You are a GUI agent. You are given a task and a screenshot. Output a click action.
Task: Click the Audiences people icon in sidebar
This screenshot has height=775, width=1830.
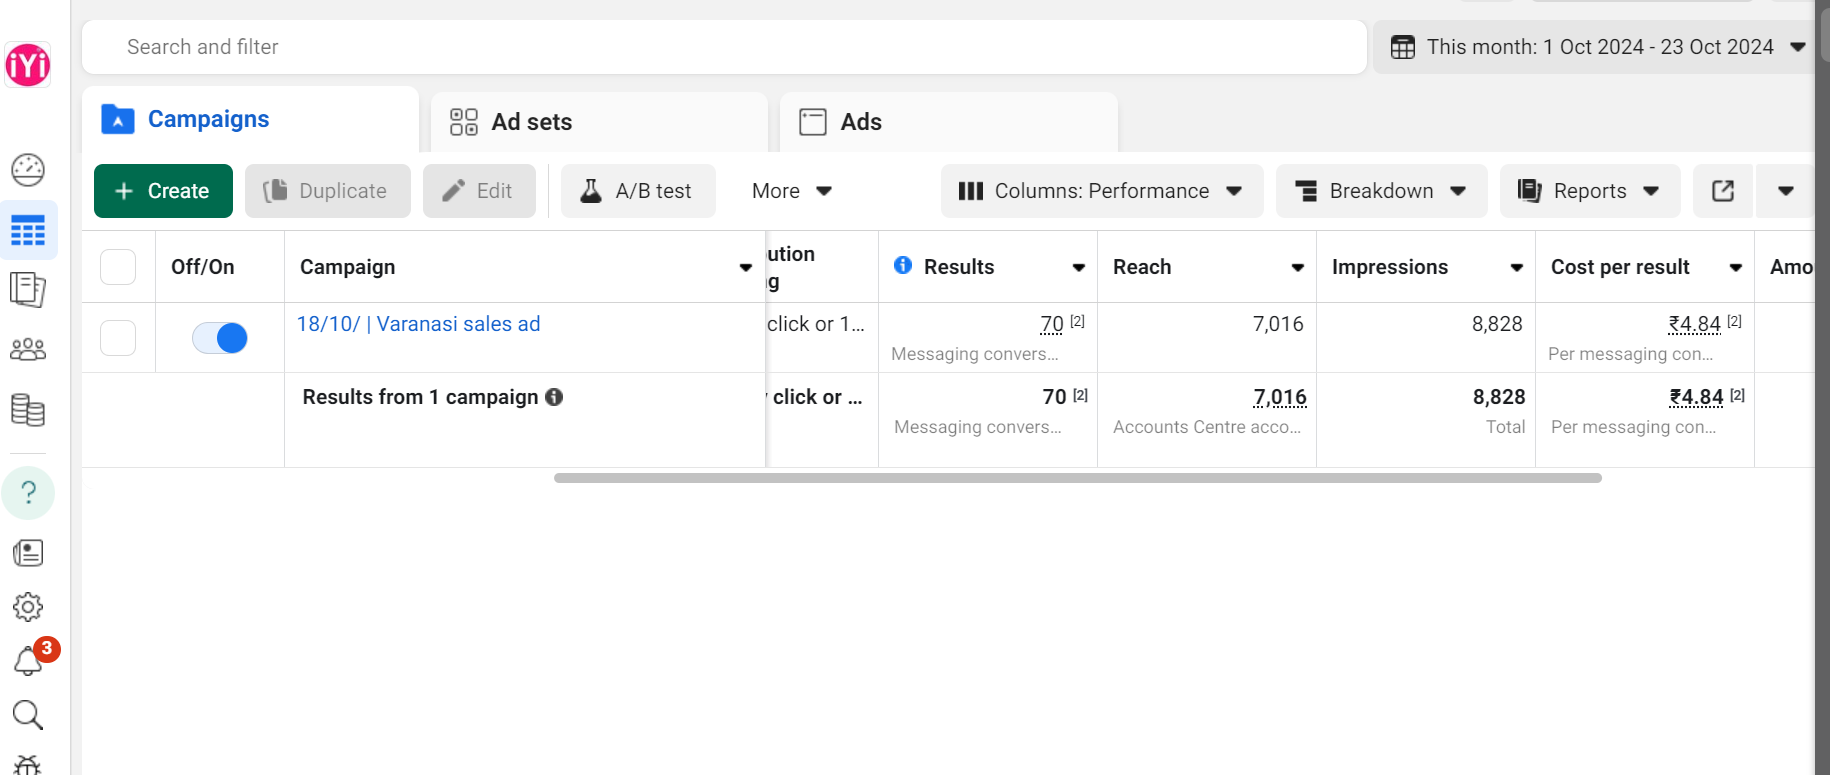28,350
